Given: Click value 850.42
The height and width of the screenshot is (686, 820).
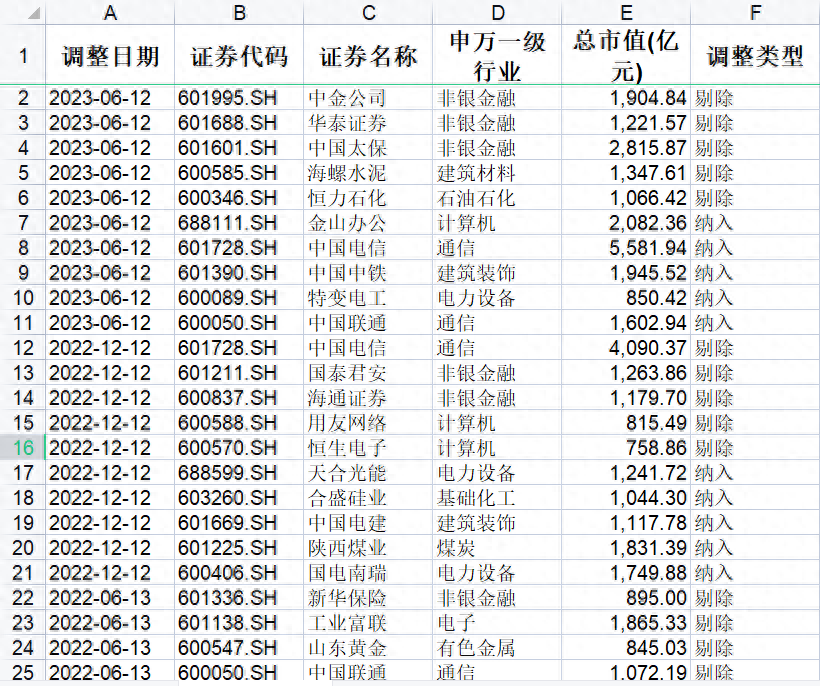Looking at the screenshot, I should click(626, 298).
